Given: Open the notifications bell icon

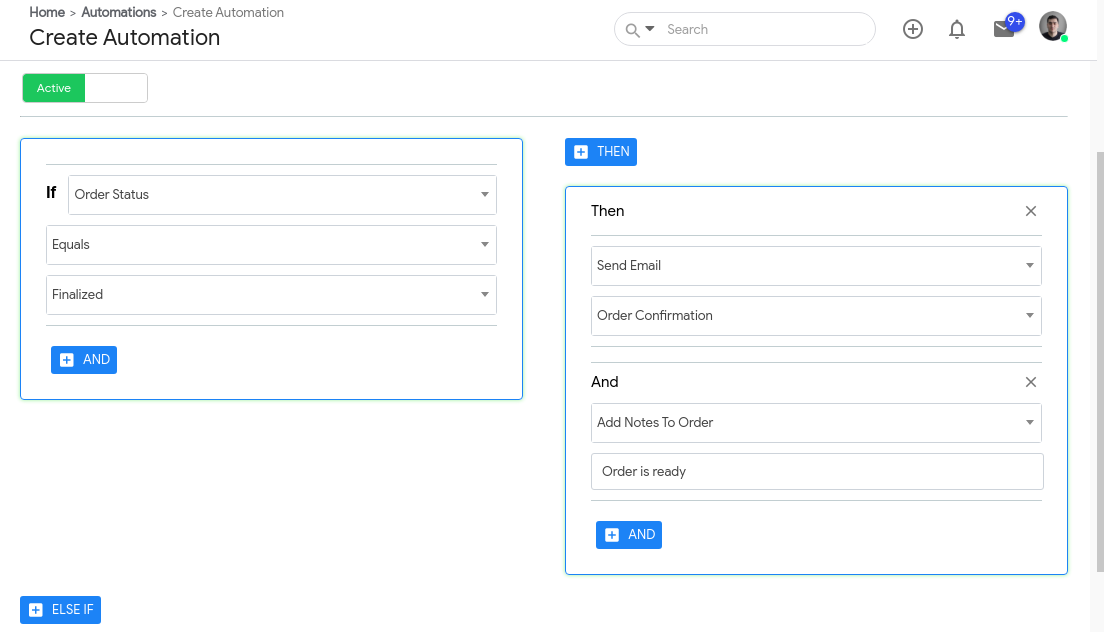Looking at the screenshot, I should pyautogui.click(x=957, y=29).
